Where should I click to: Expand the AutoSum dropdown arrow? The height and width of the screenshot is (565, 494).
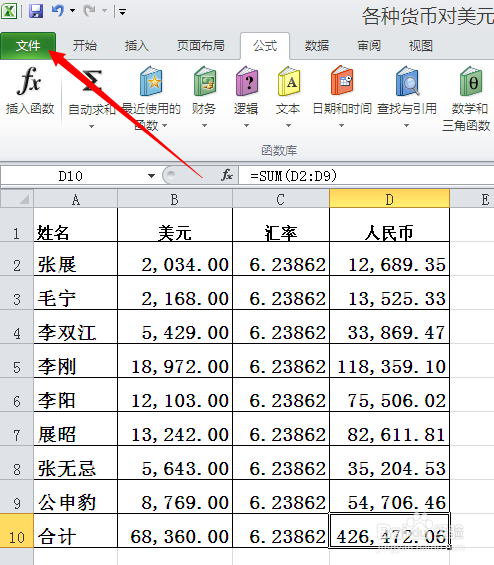click(92, 126)
